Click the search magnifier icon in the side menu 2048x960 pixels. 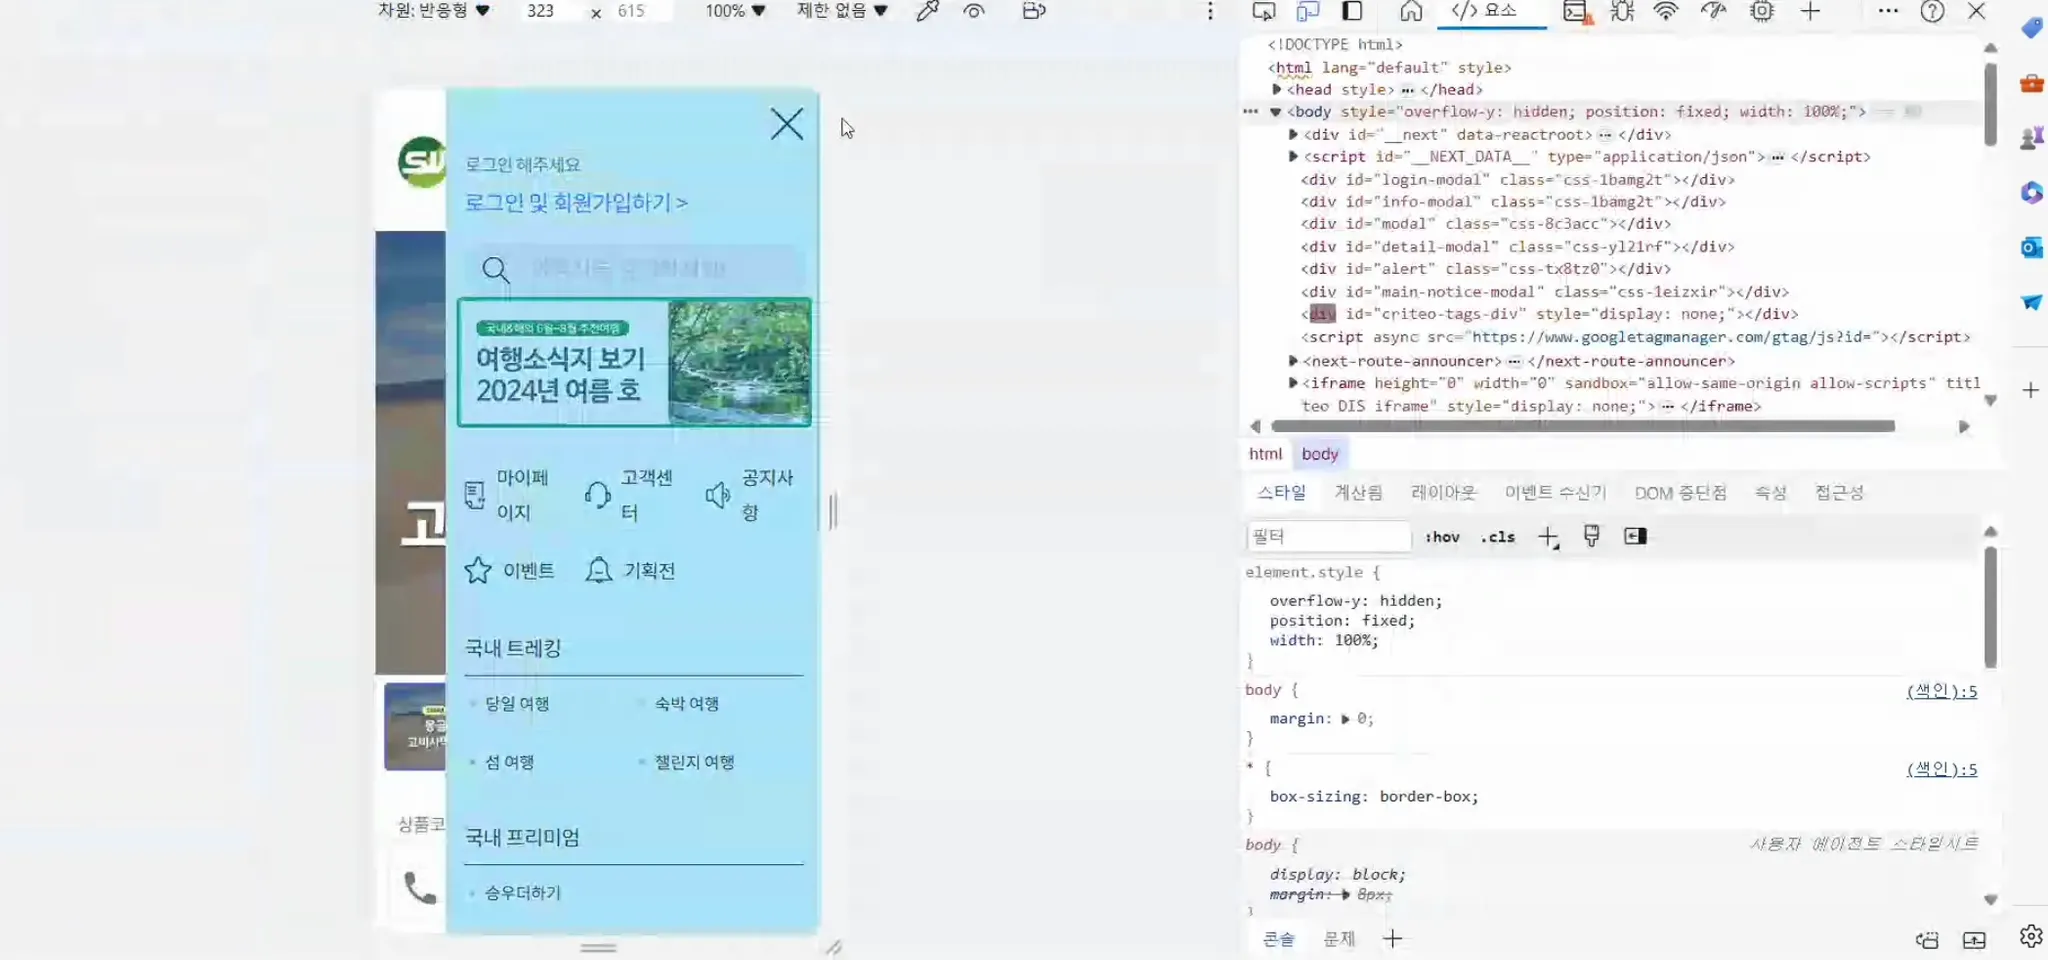click(495, 269)
